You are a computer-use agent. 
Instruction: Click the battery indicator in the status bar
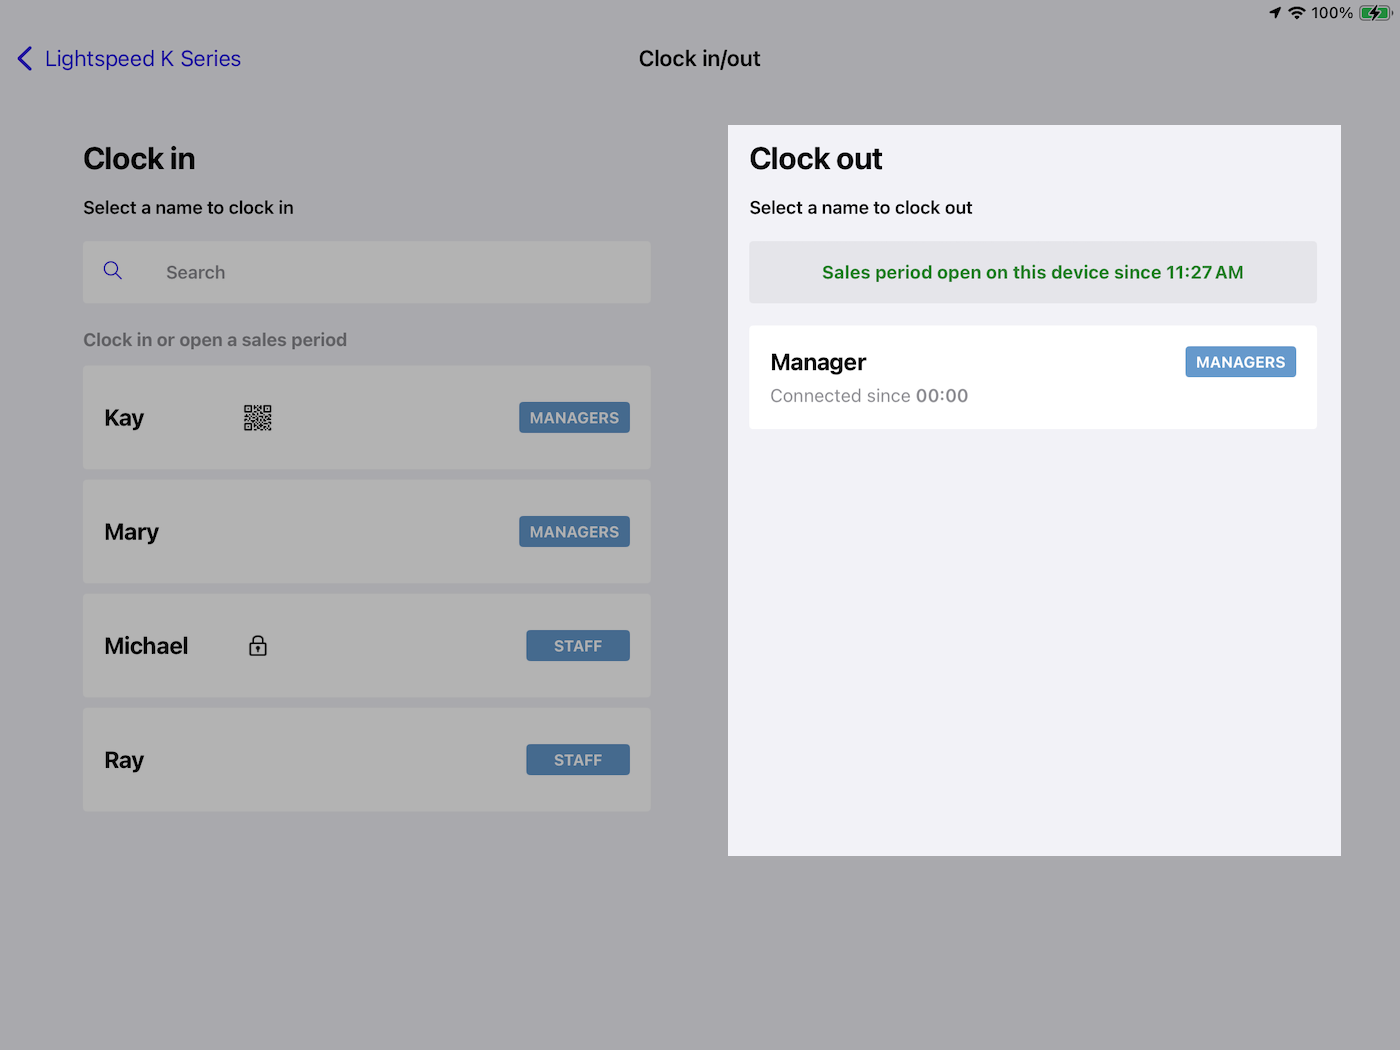point(1372,13)
